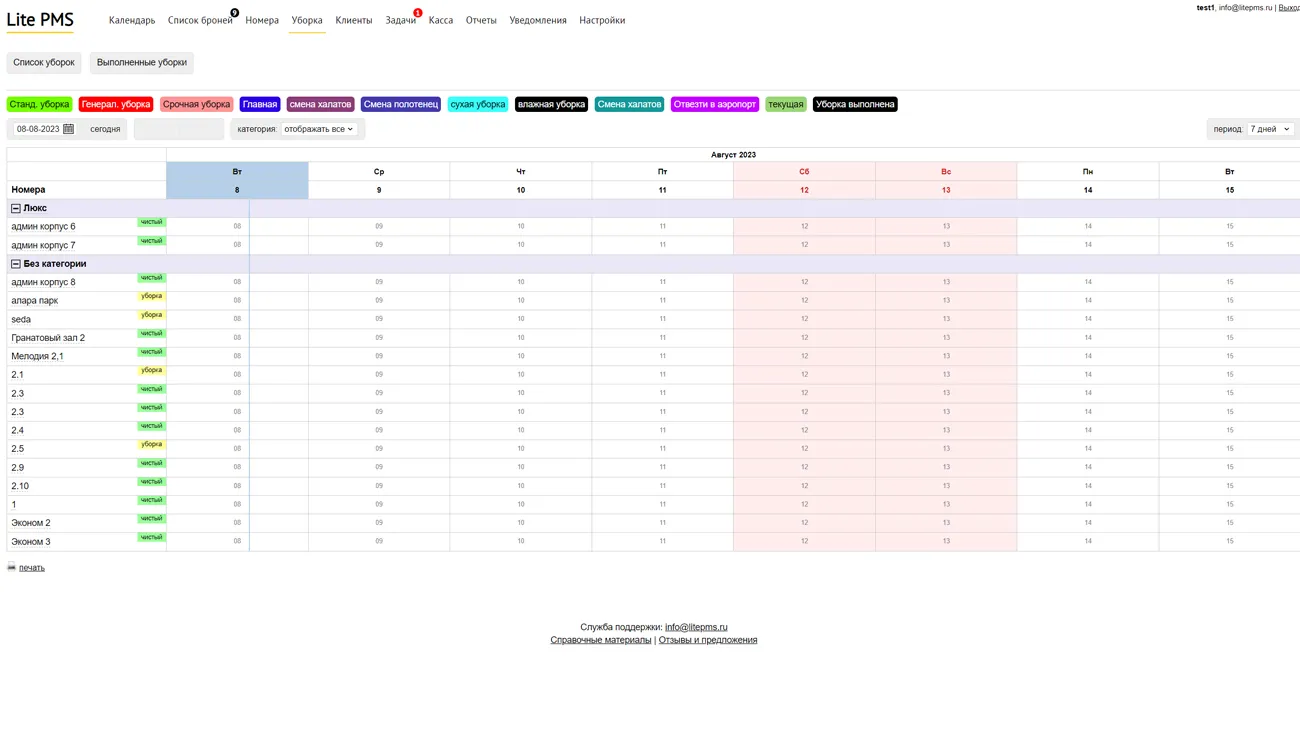Click the red badge on Задачи
The image size is (1300, 731).
tap(418, 13)
